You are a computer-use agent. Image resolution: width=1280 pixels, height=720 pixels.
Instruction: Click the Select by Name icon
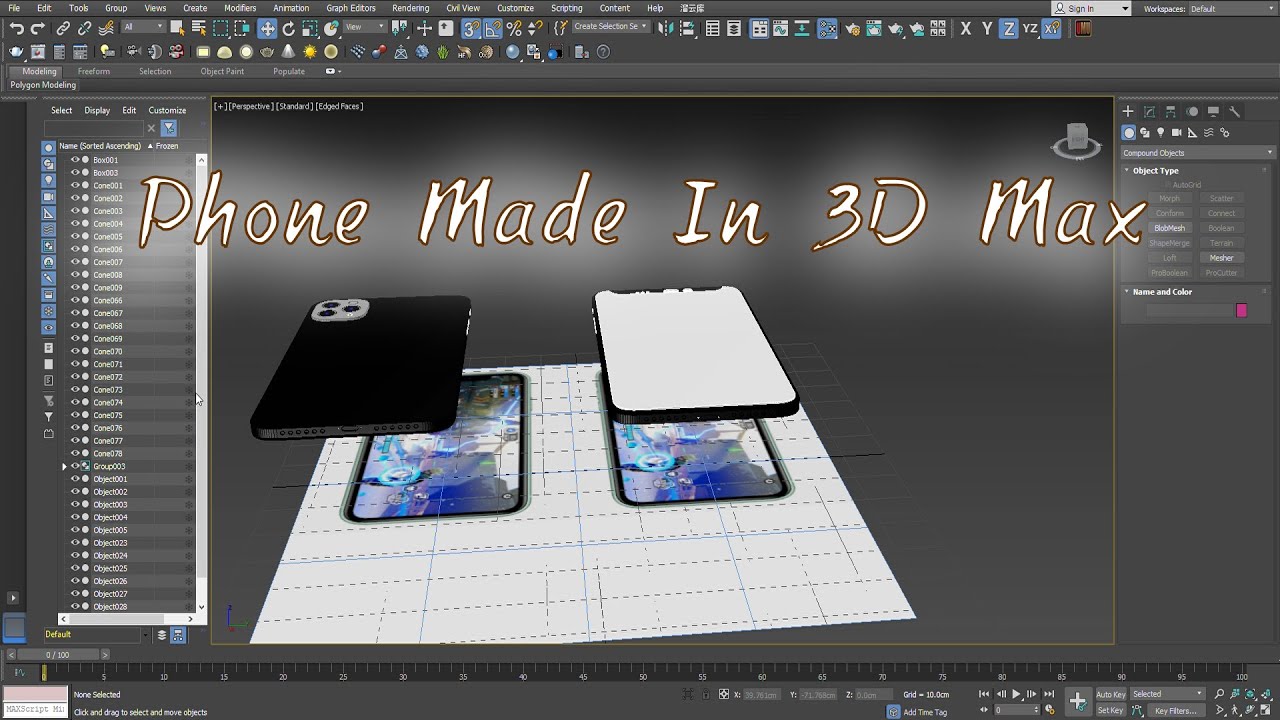click(x=199, y=29)
